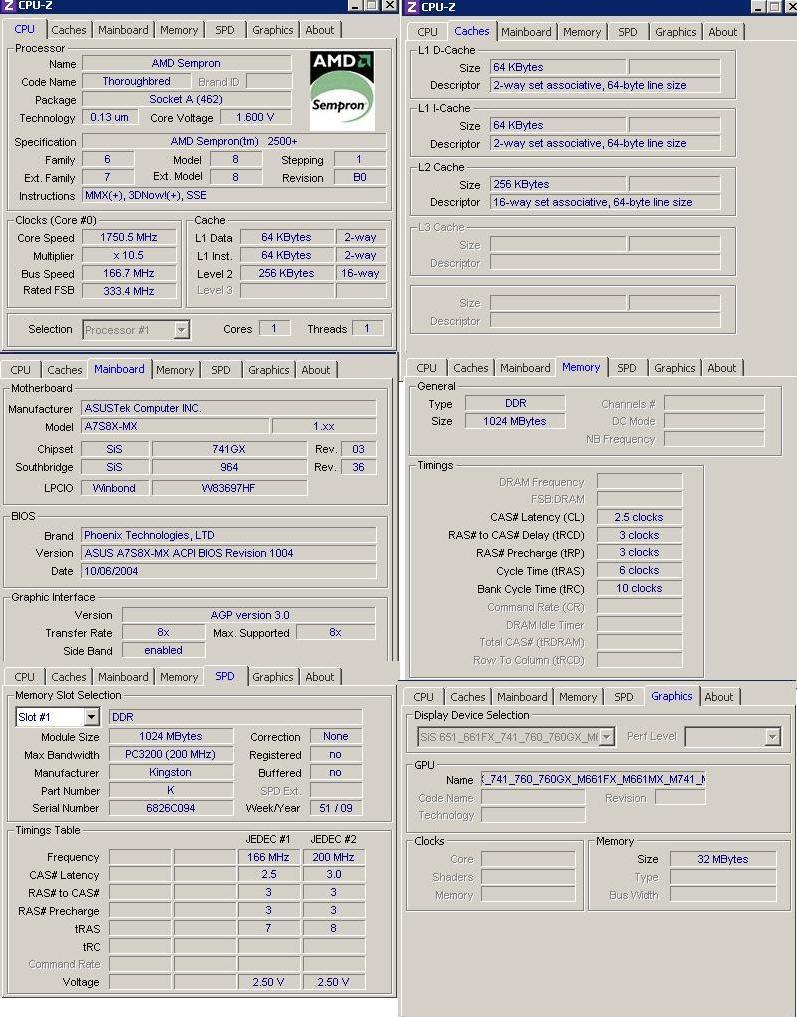797x1017 pixels.
Task: Switch to the Graphics tab above Memory Slot Selection
Action: tap(272, 676)
